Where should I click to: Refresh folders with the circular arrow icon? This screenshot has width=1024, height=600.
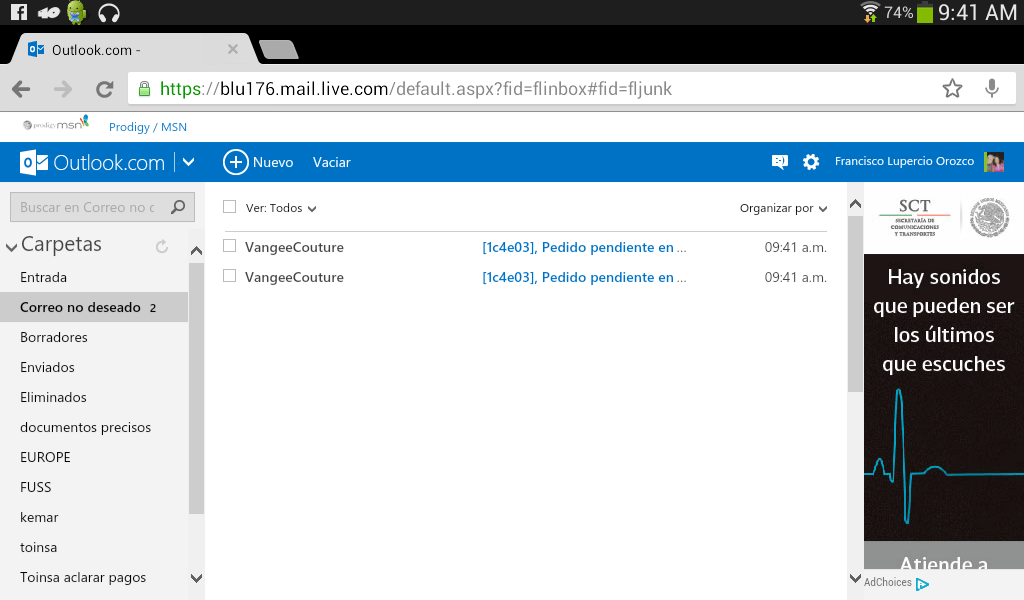click(162, 246)
